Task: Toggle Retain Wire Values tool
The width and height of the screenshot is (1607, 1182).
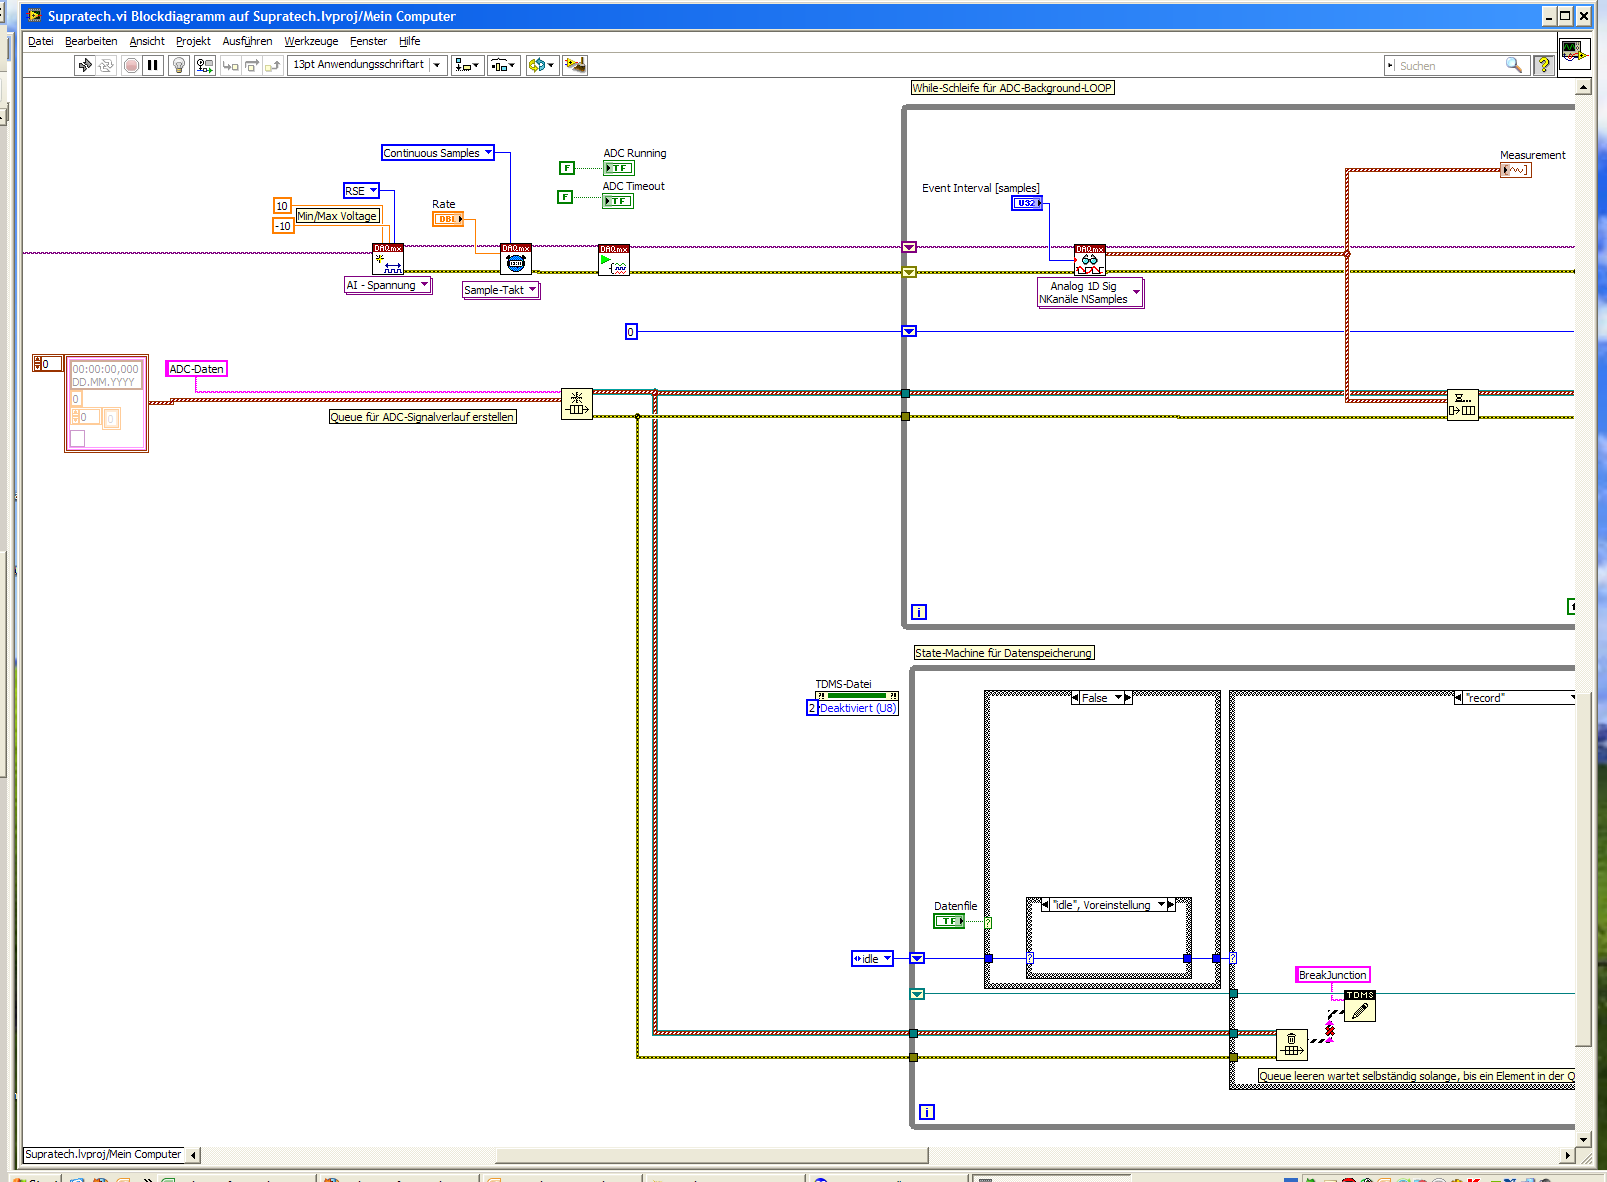Action: click(205, 65)
